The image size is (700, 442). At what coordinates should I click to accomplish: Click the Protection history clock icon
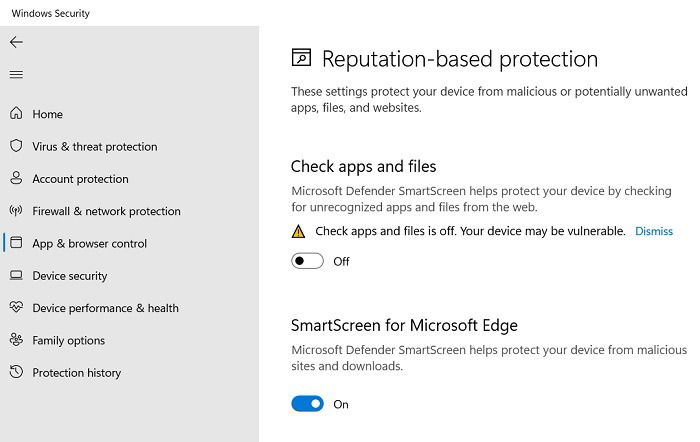coord(16,372)
